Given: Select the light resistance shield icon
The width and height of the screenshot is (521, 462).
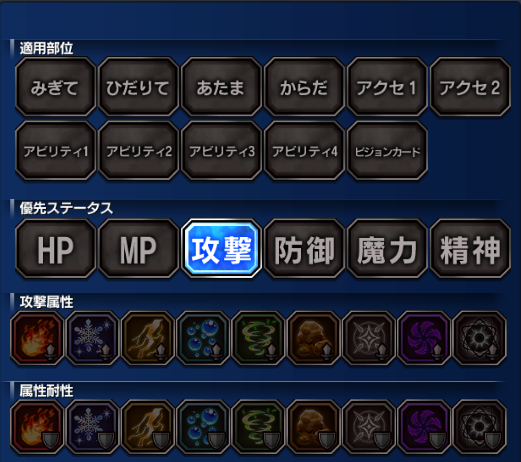Looking at the screenshot, I should (369, 427).
